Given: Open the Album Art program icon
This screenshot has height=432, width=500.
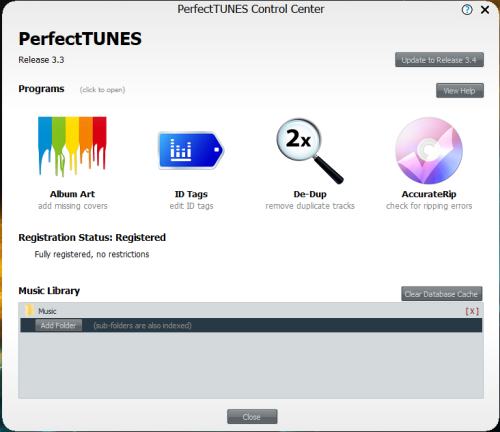Looking at the screenshot, I should click(72, 146).
